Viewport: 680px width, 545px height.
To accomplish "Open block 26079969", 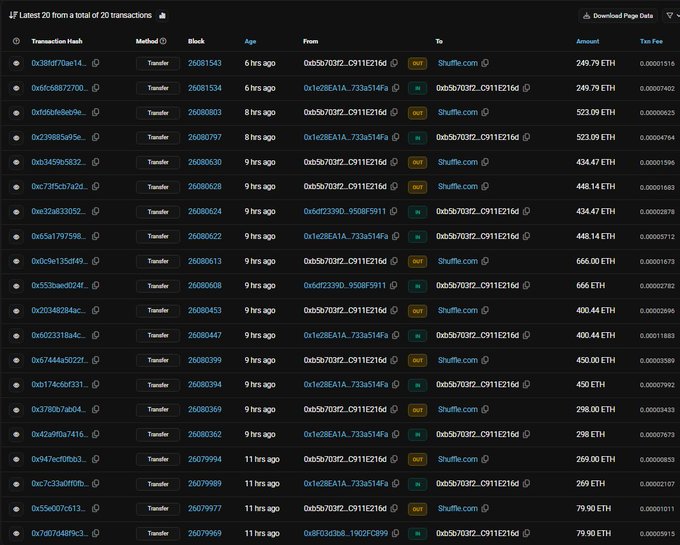I will click(x=205, y=533).
